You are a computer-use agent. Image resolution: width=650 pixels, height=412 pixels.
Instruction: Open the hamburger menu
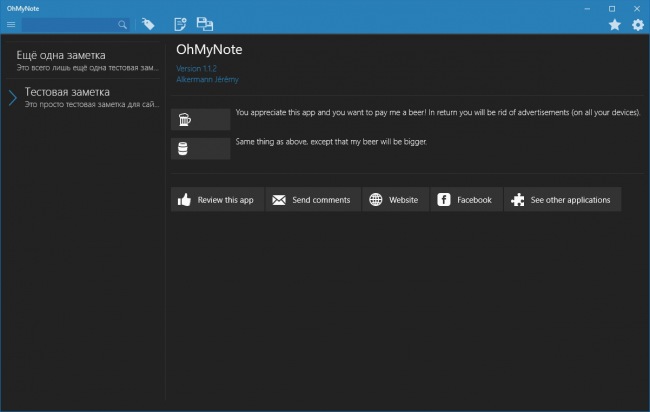[x=11, y=25]
